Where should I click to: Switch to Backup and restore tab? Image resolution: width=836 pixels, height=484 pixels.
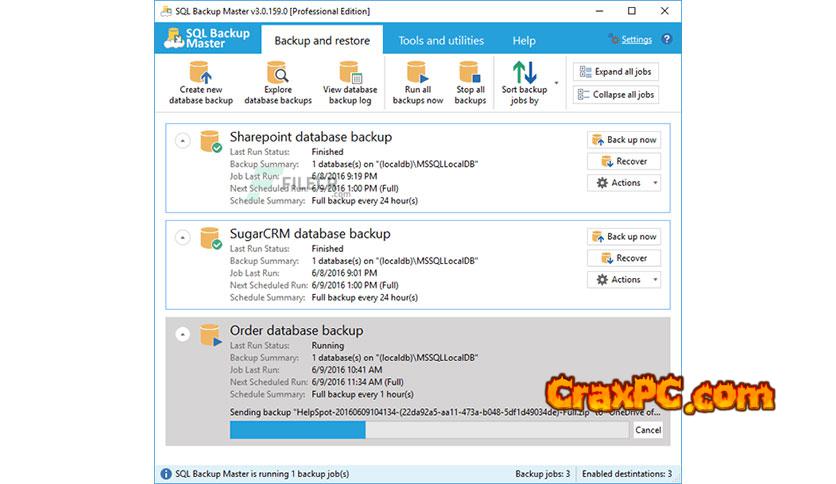322,41
